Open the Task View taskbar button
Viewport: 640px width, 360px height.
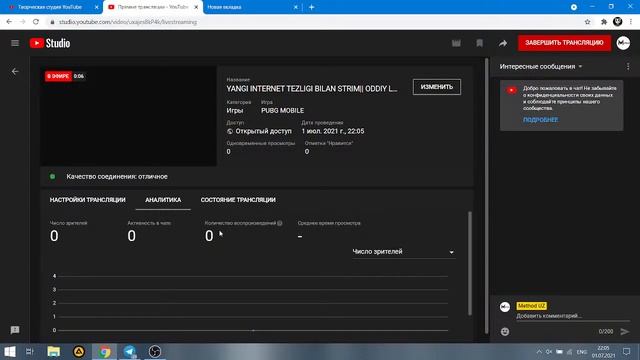tap(30, 351)
